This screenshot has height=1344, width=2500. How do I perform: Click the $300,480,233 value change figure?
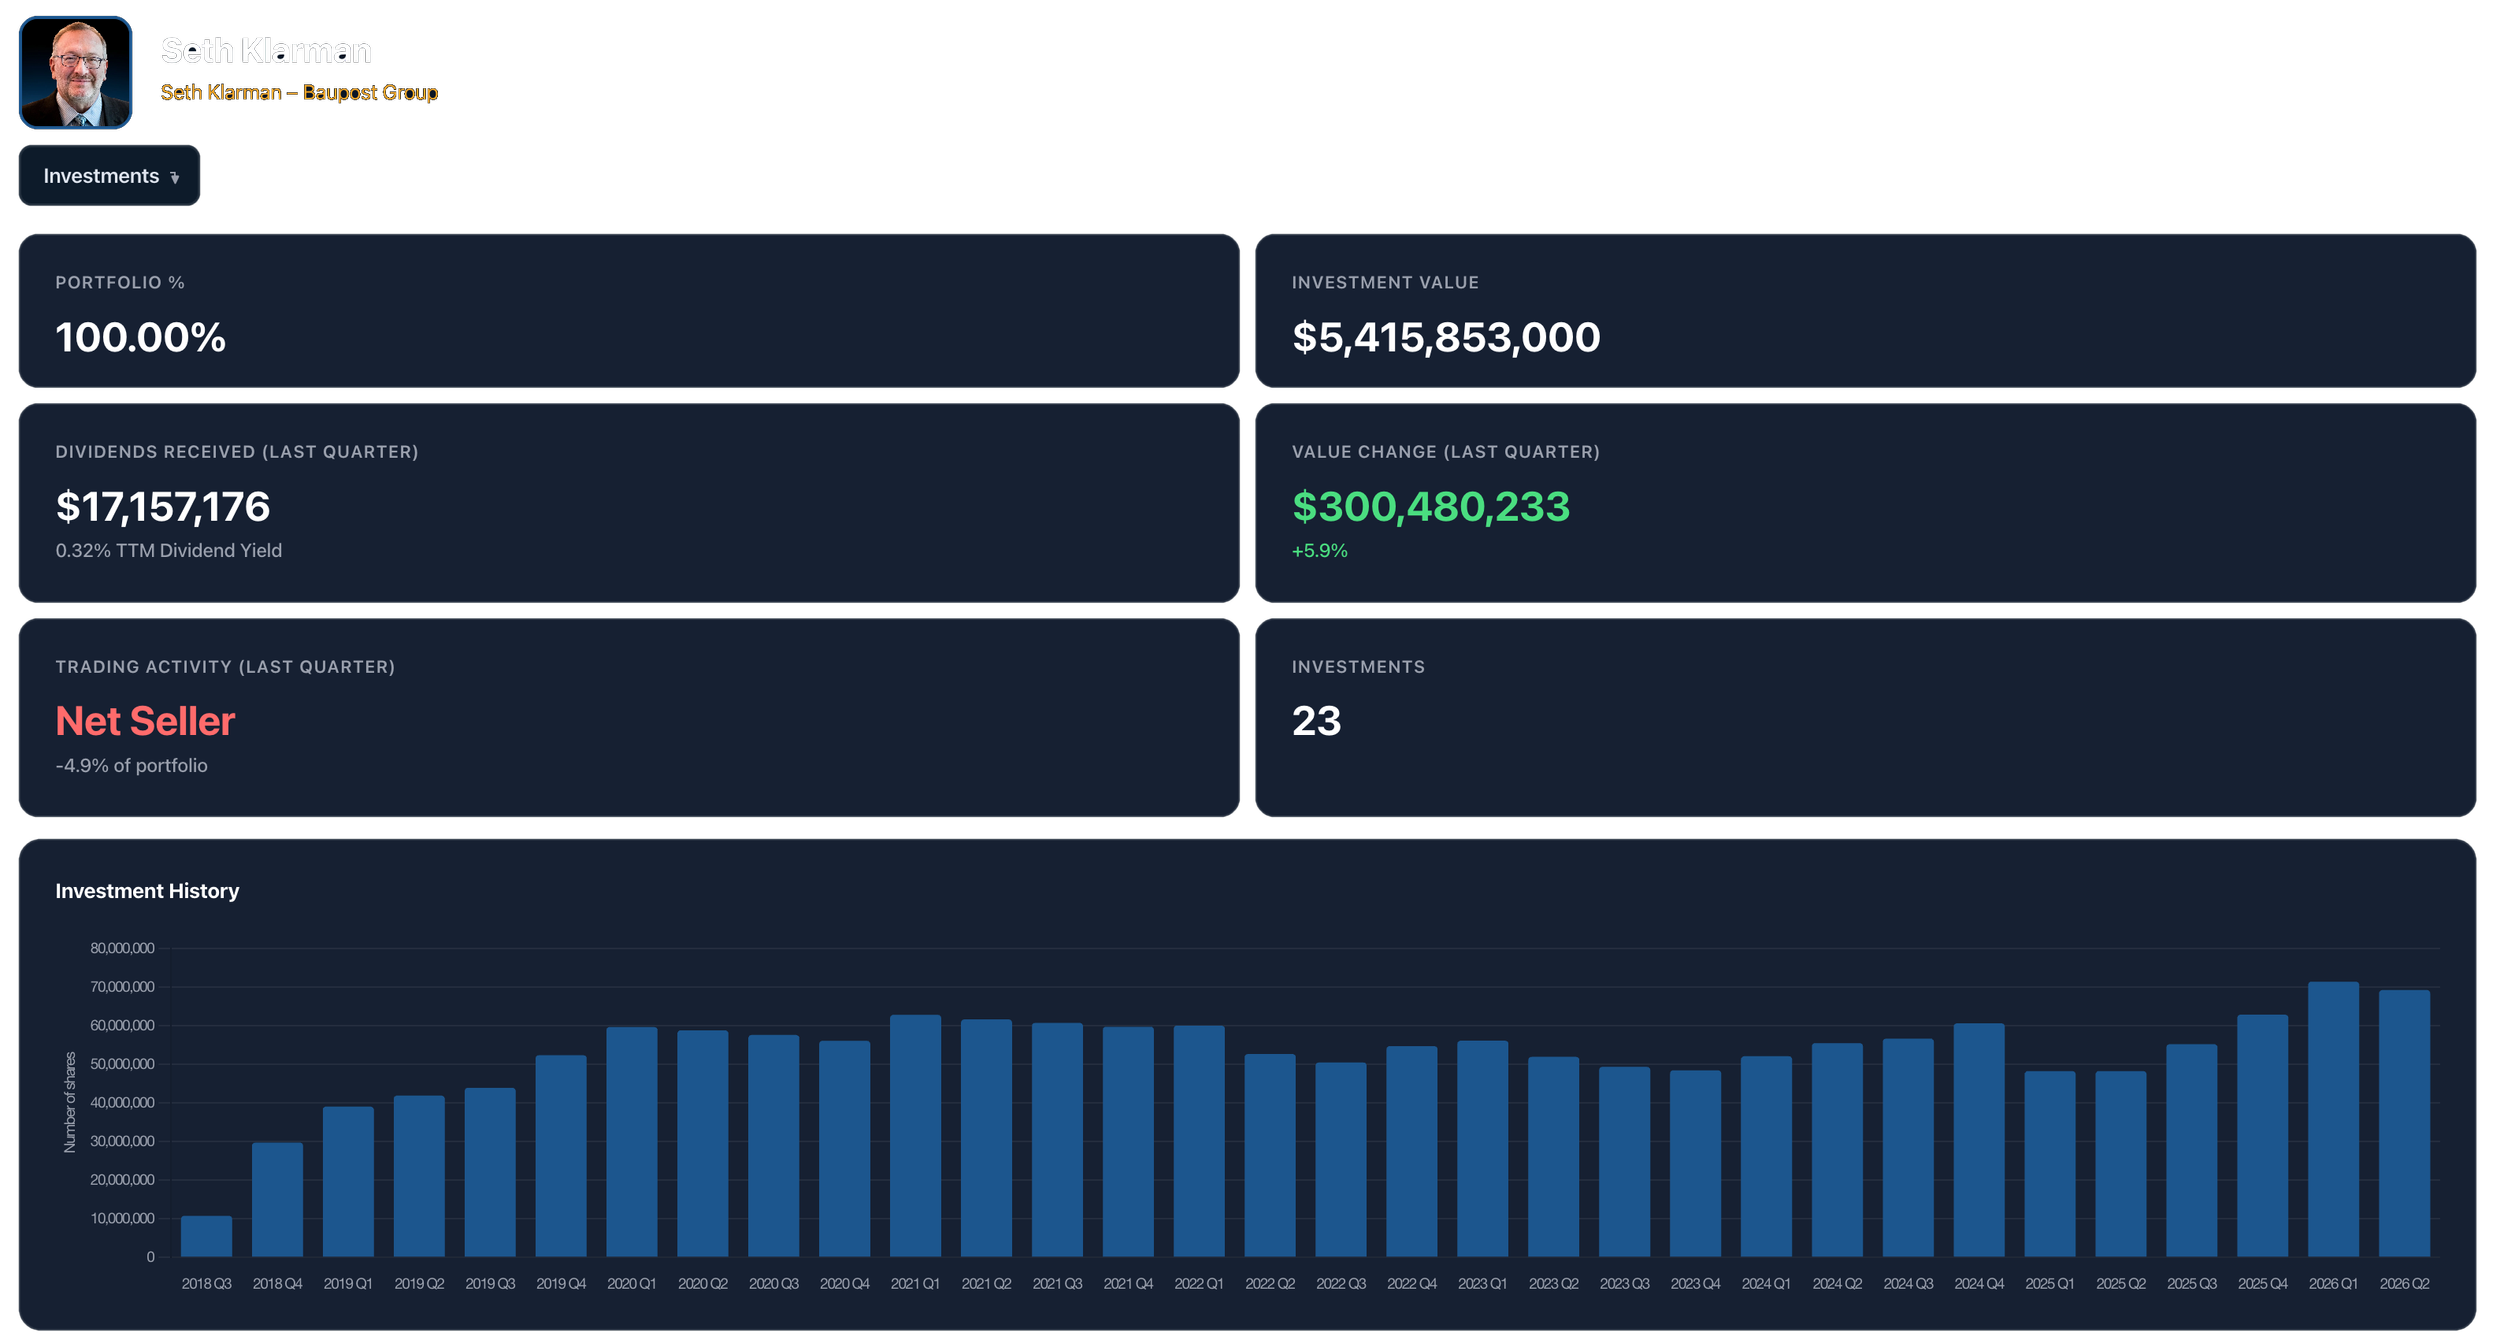click(x=1431, y=507)
